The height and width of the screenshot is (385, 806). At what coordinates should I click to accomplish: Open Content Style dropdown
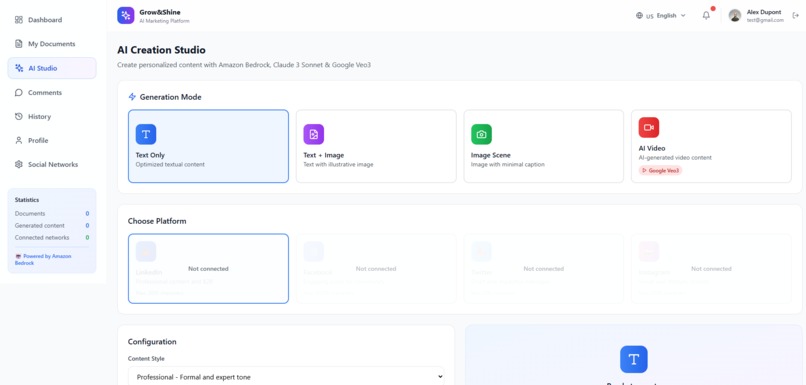(286, 377)
